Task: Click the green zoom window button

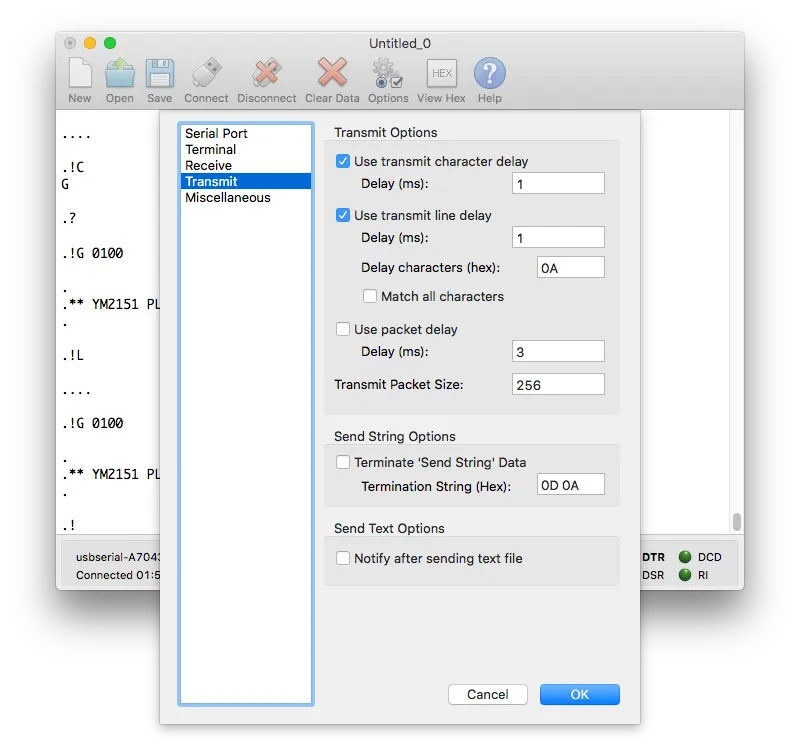Action: [x=110, y=43]
